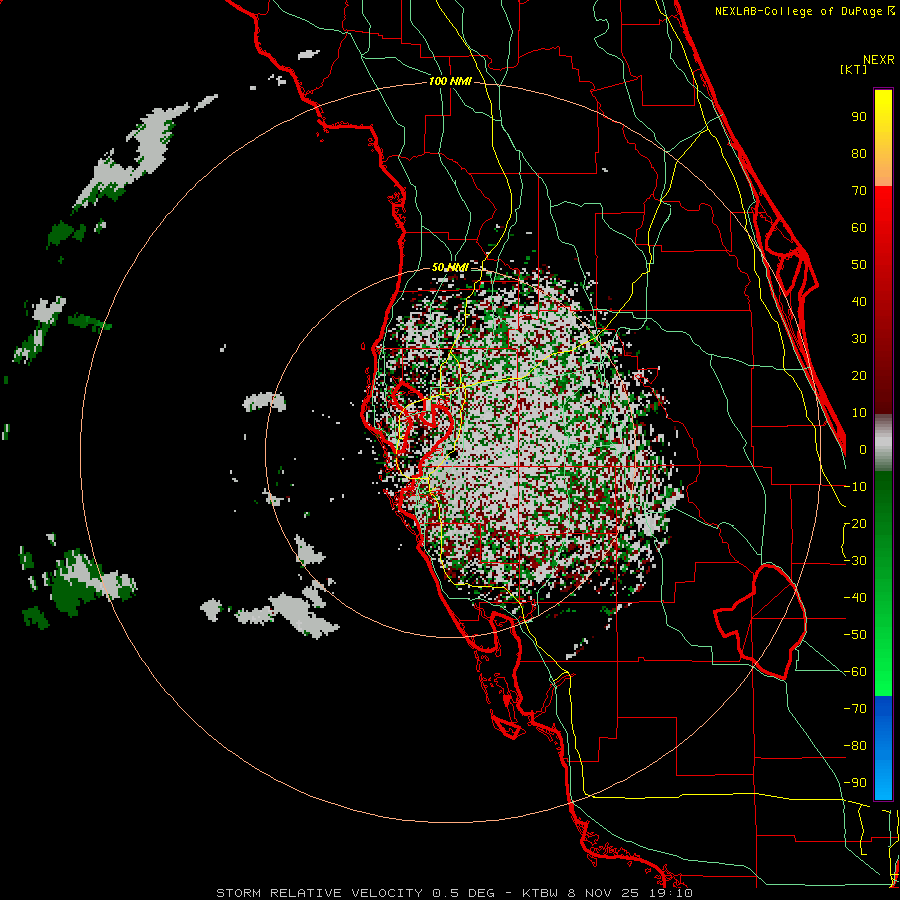Image resolution: width=900 pixels, height=900 pixels.
Task: Click the "KTBW" radar site identifier
Action: 541,893
